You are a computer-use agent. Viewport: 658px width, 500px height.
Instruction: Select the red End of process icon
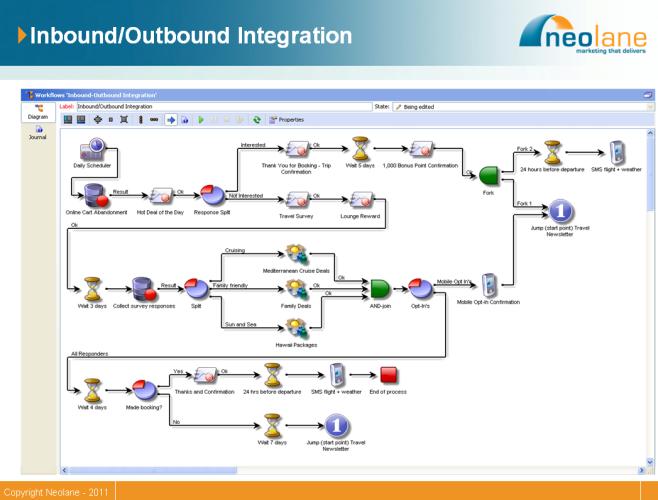click(x=388, y=374)
